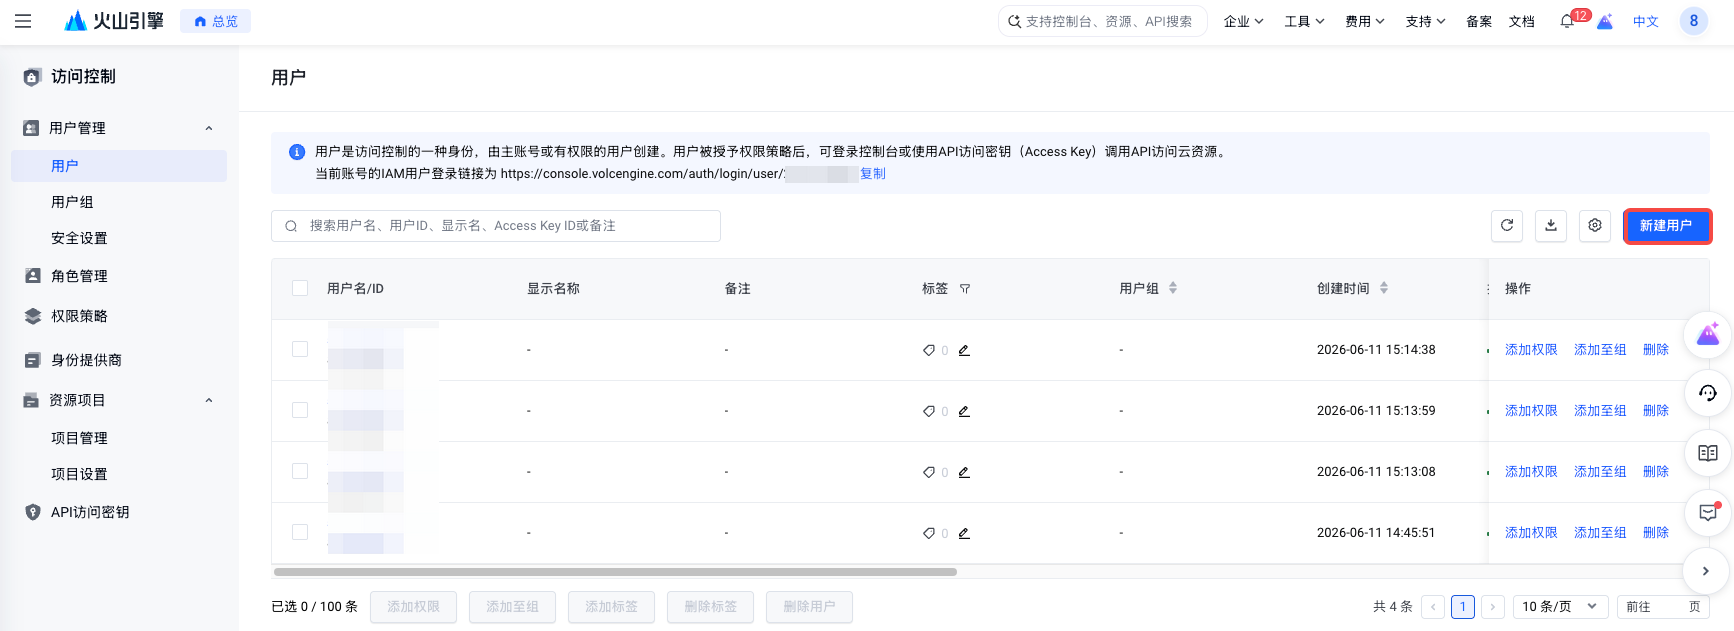Click the tag filter funnel icon

click(965, 289)
